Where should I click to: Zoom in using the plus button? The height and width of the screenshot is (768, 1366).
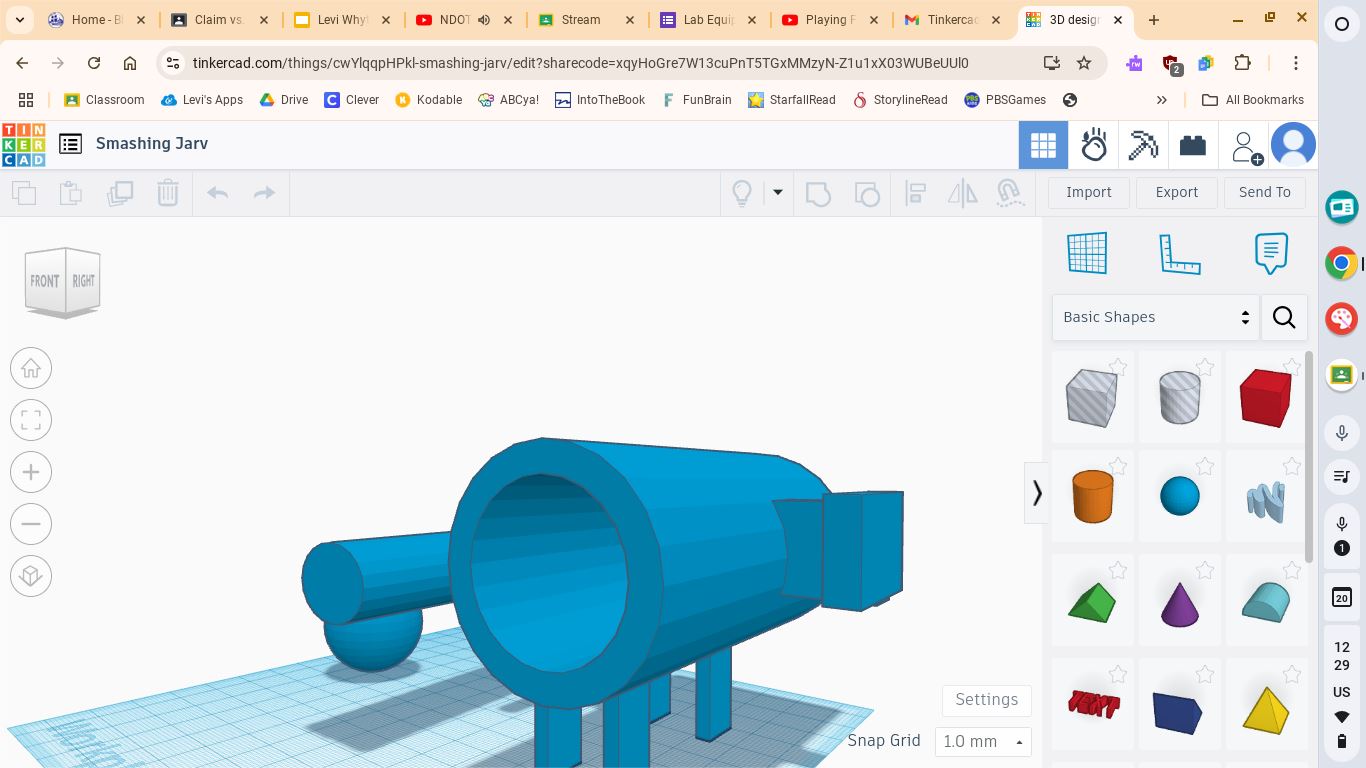[x=31, y=472]
